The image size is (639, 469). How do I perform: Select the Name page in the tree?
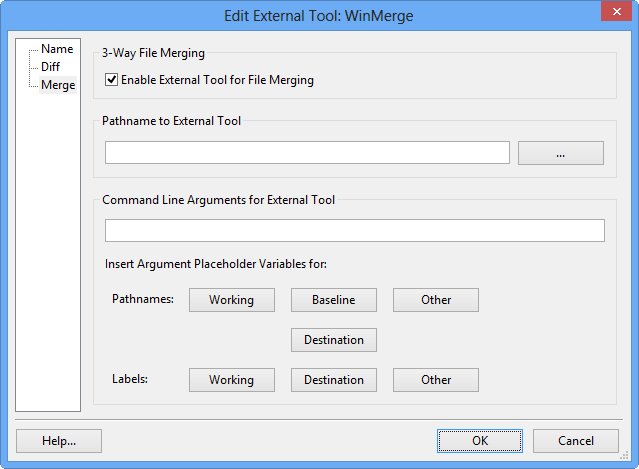[x=57, y=49]
